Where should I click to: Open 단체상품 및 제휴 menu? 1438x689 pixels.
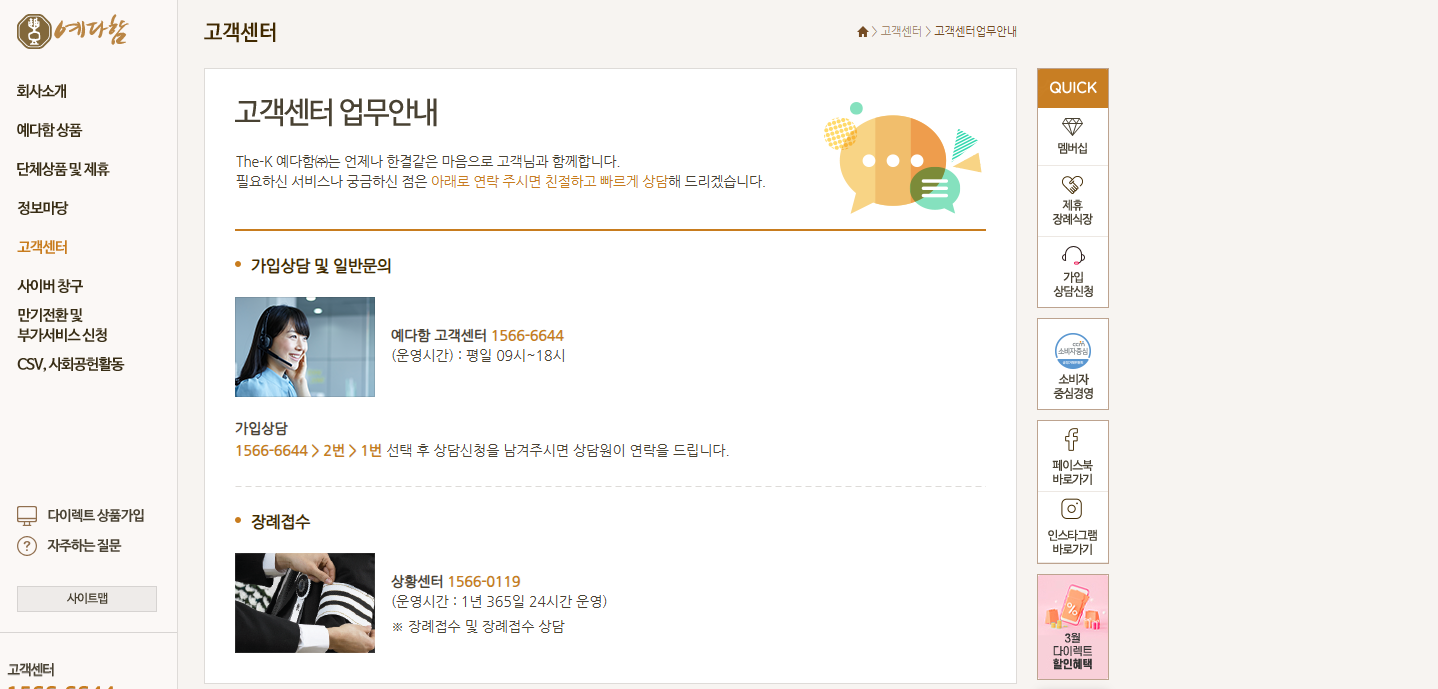point(63,169)
